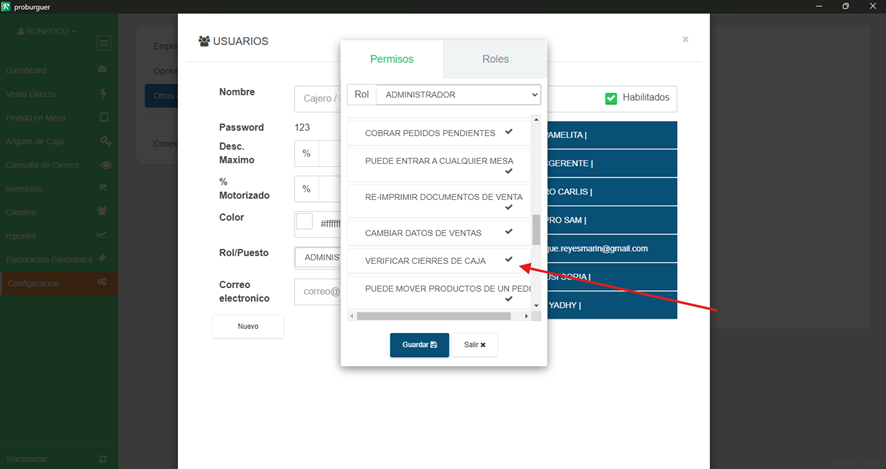Click the Inventario cart icon
The height and width of the screenshot is (469, 886).
[x=103, y=187]
